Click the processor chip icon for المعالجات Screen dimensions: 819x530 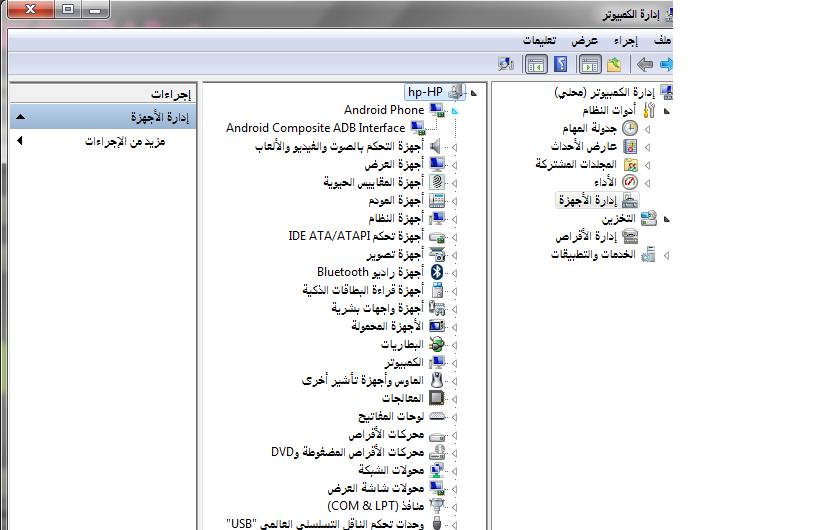(437, 398)
